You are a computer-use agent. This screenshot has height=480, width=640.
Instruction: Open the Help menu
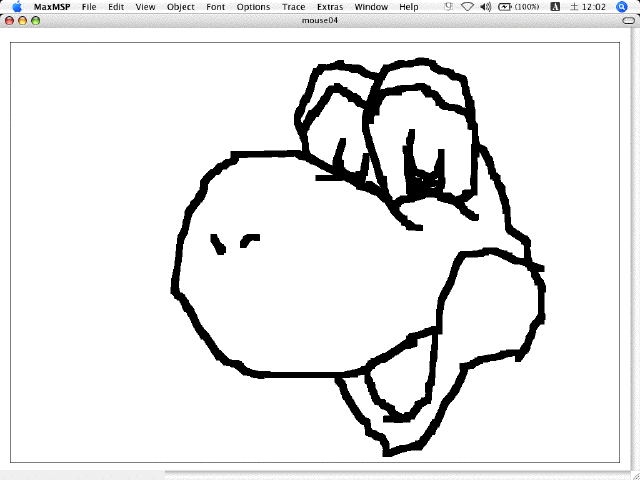(x=409, y=7)
